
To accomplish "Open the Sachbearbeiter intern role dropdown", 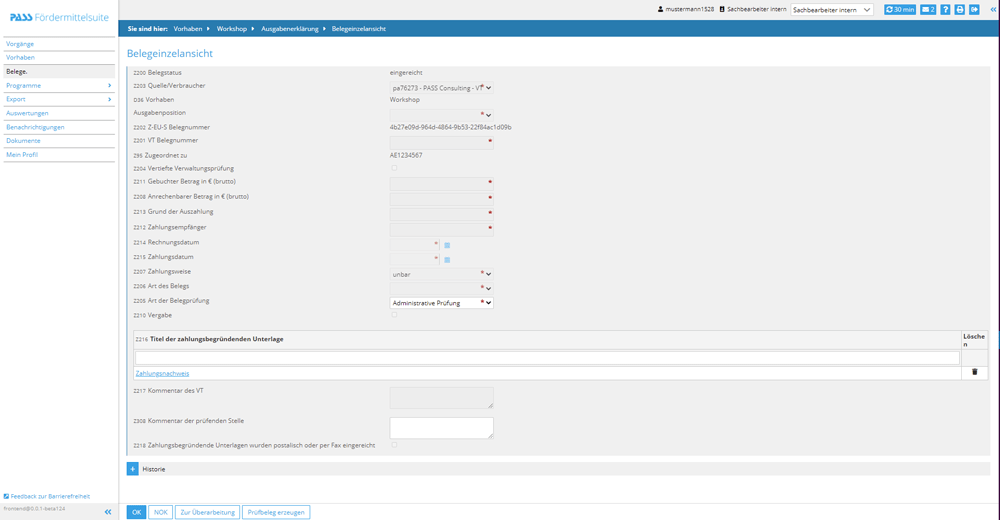I will pyautogui.click(x=832, y=10).
